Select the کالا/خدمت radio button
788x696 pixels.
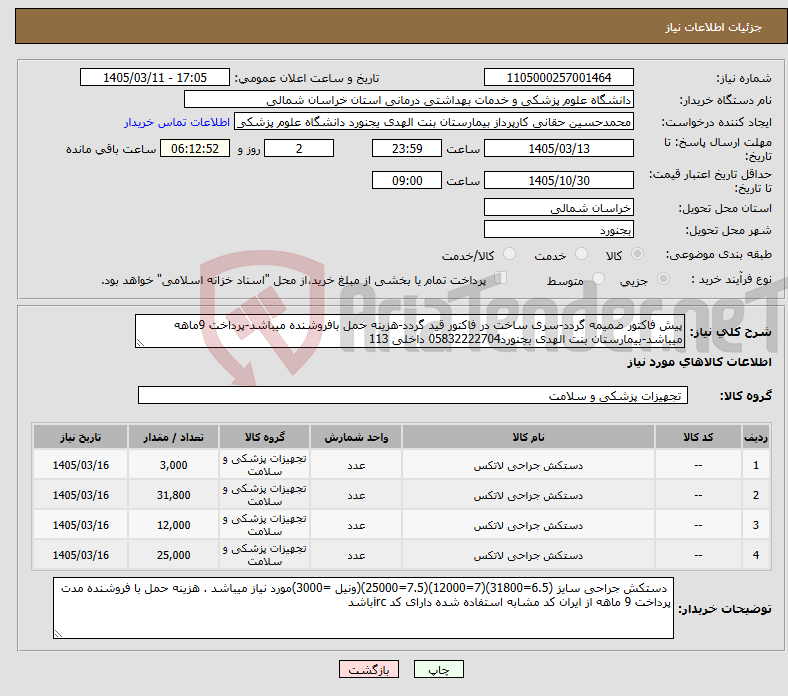click(x=510, y=254)
